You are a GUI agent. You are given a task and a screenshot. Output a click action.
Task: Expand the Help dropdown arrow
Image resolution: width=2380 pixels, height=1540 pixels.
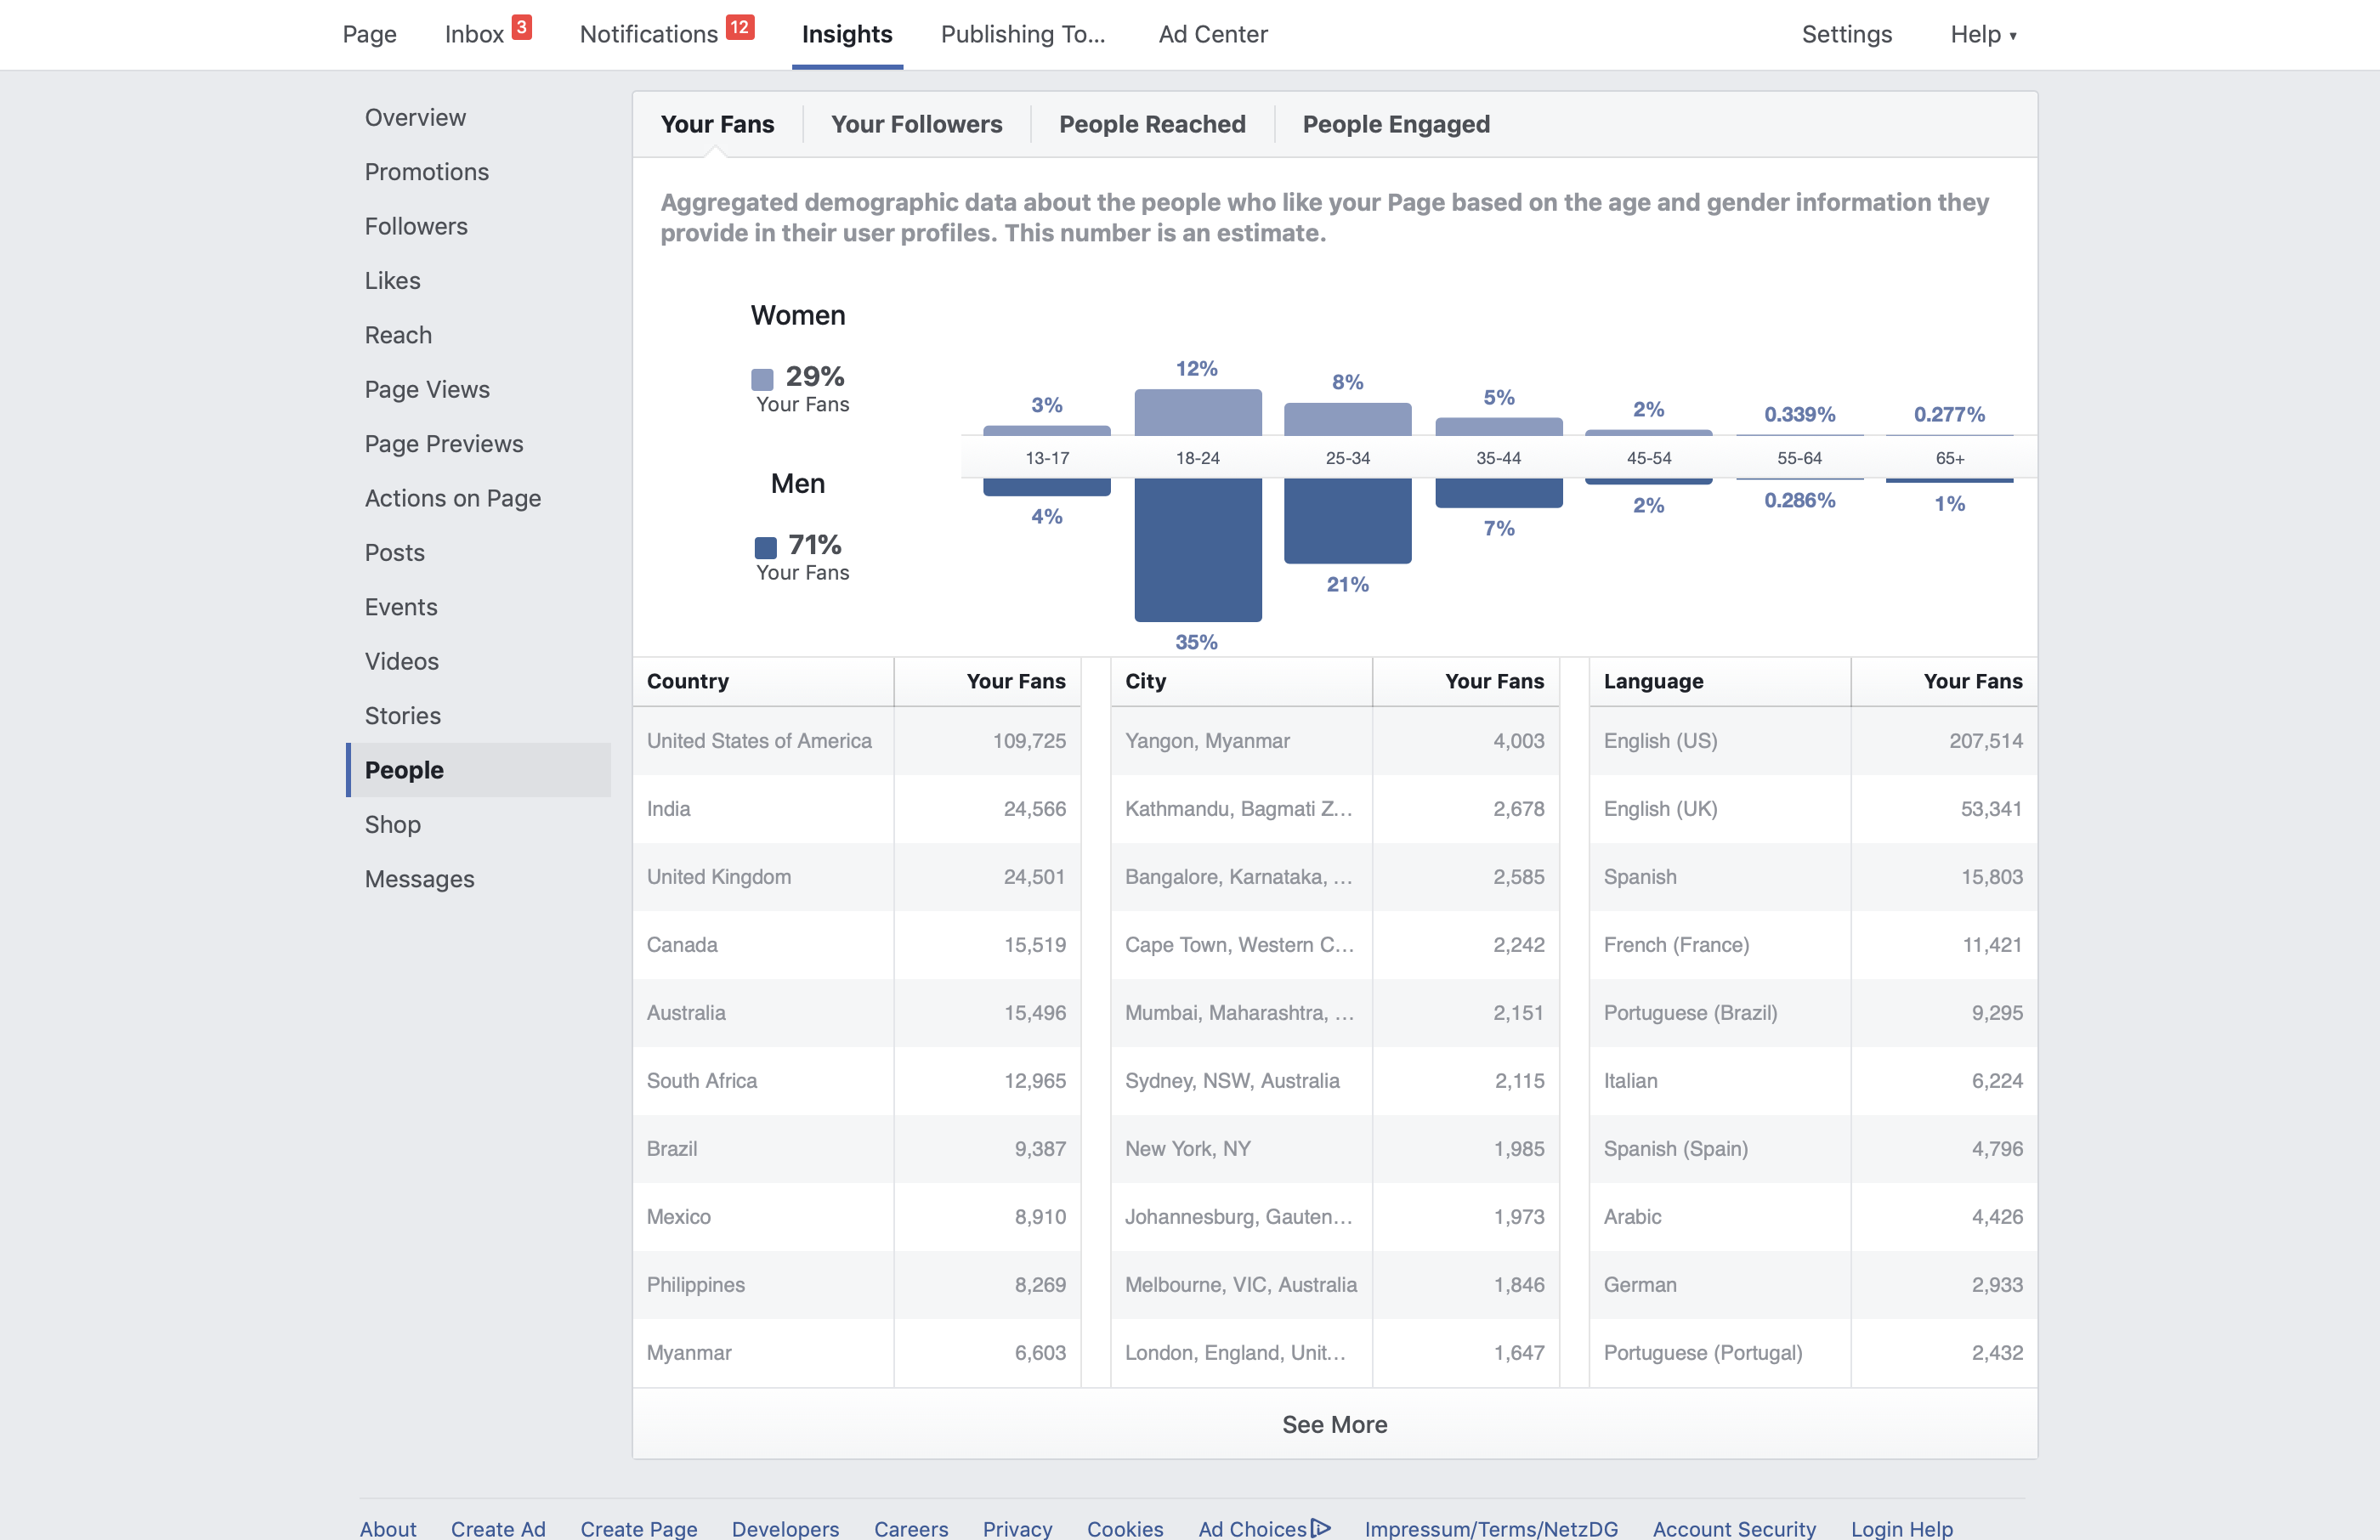(x=2013, y=36)
